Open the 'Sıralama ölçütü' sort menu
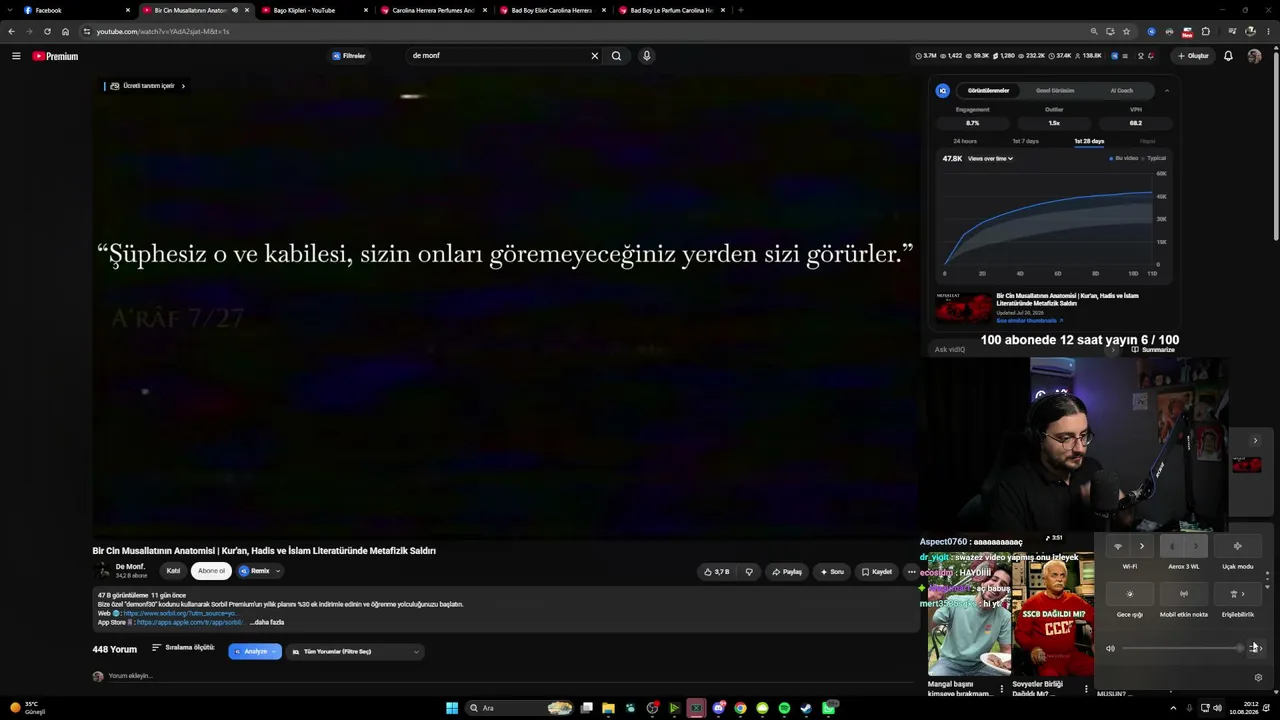This screenshot has height=720, width=1280. 183,648
